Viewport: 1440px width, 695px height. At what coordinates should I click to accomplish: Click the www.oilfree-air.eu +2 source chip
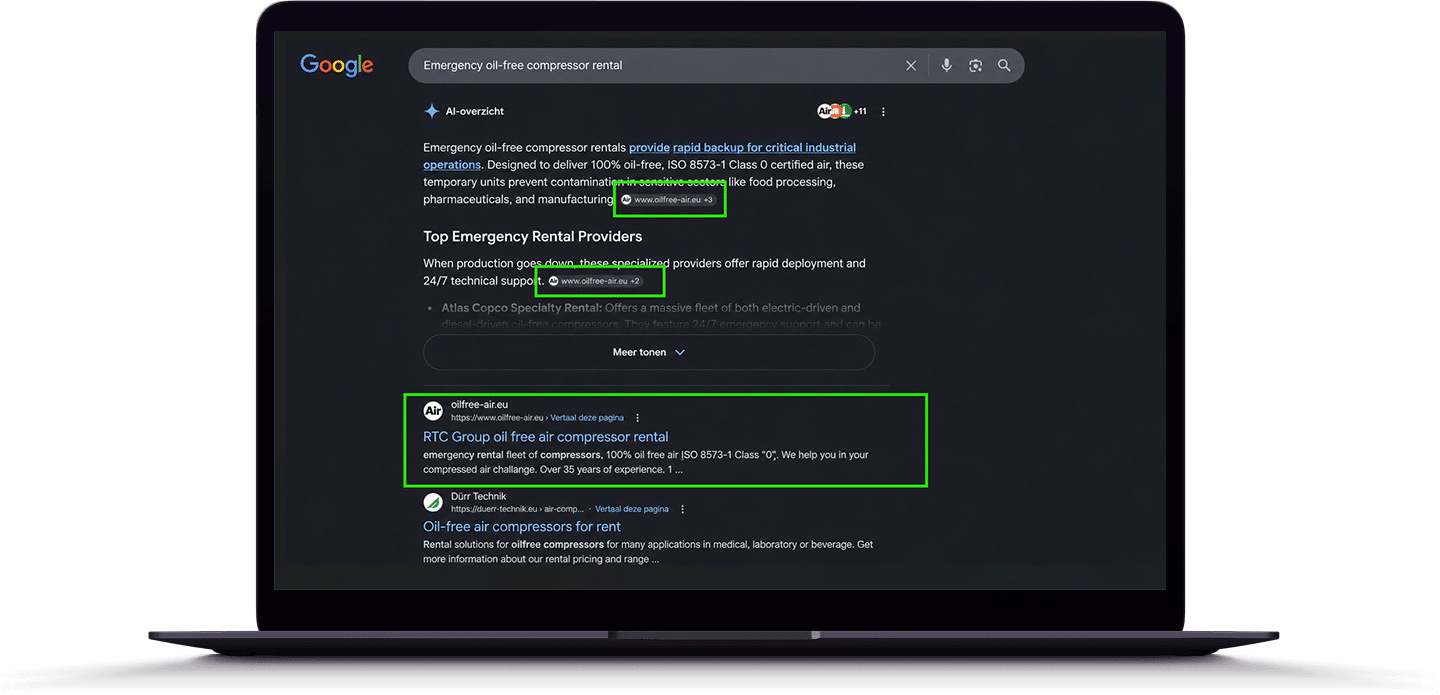coord(595,281)
